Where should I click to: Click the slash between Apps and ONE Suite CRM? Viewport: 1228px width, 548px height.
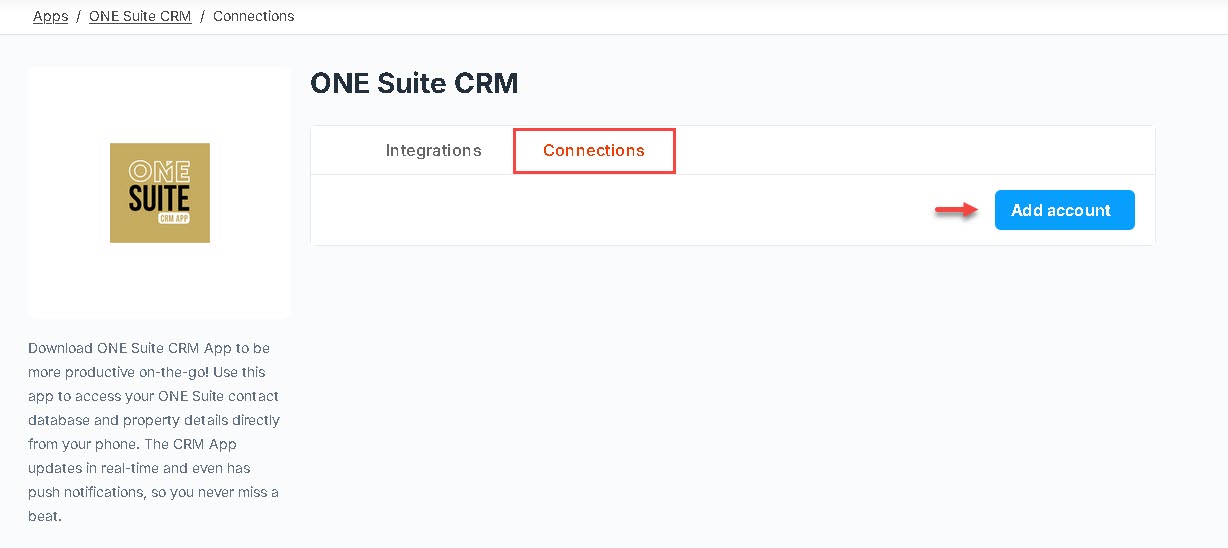pyautogui.click(x=78, y=16)
